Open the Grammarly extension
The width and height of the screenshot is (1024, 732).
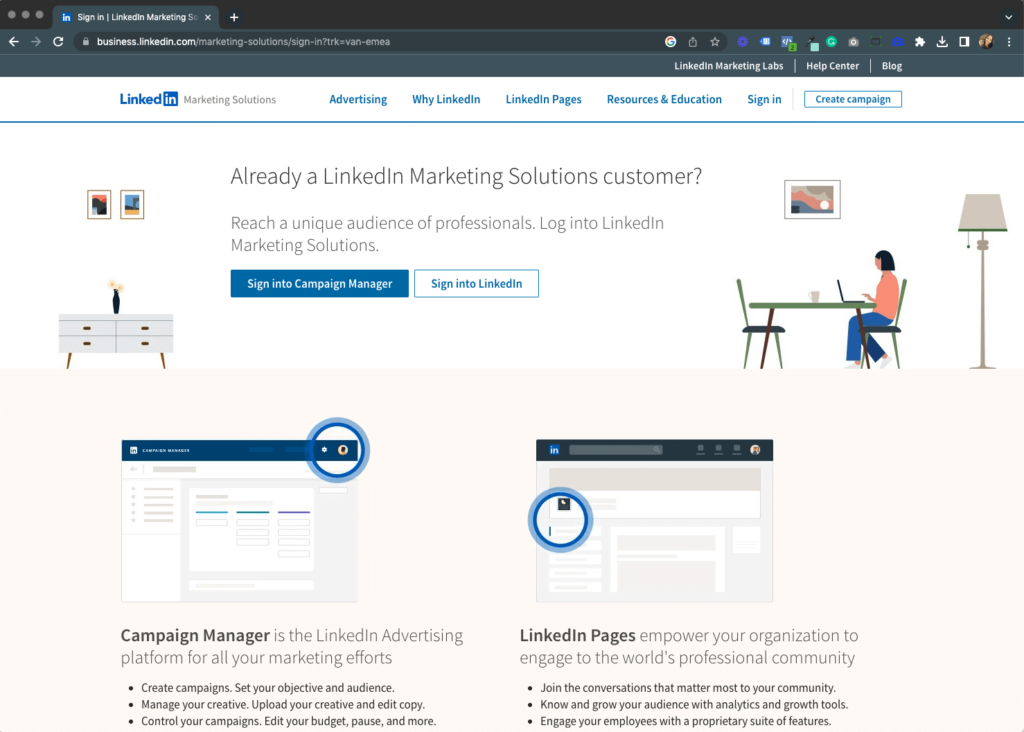coord(831,42)
